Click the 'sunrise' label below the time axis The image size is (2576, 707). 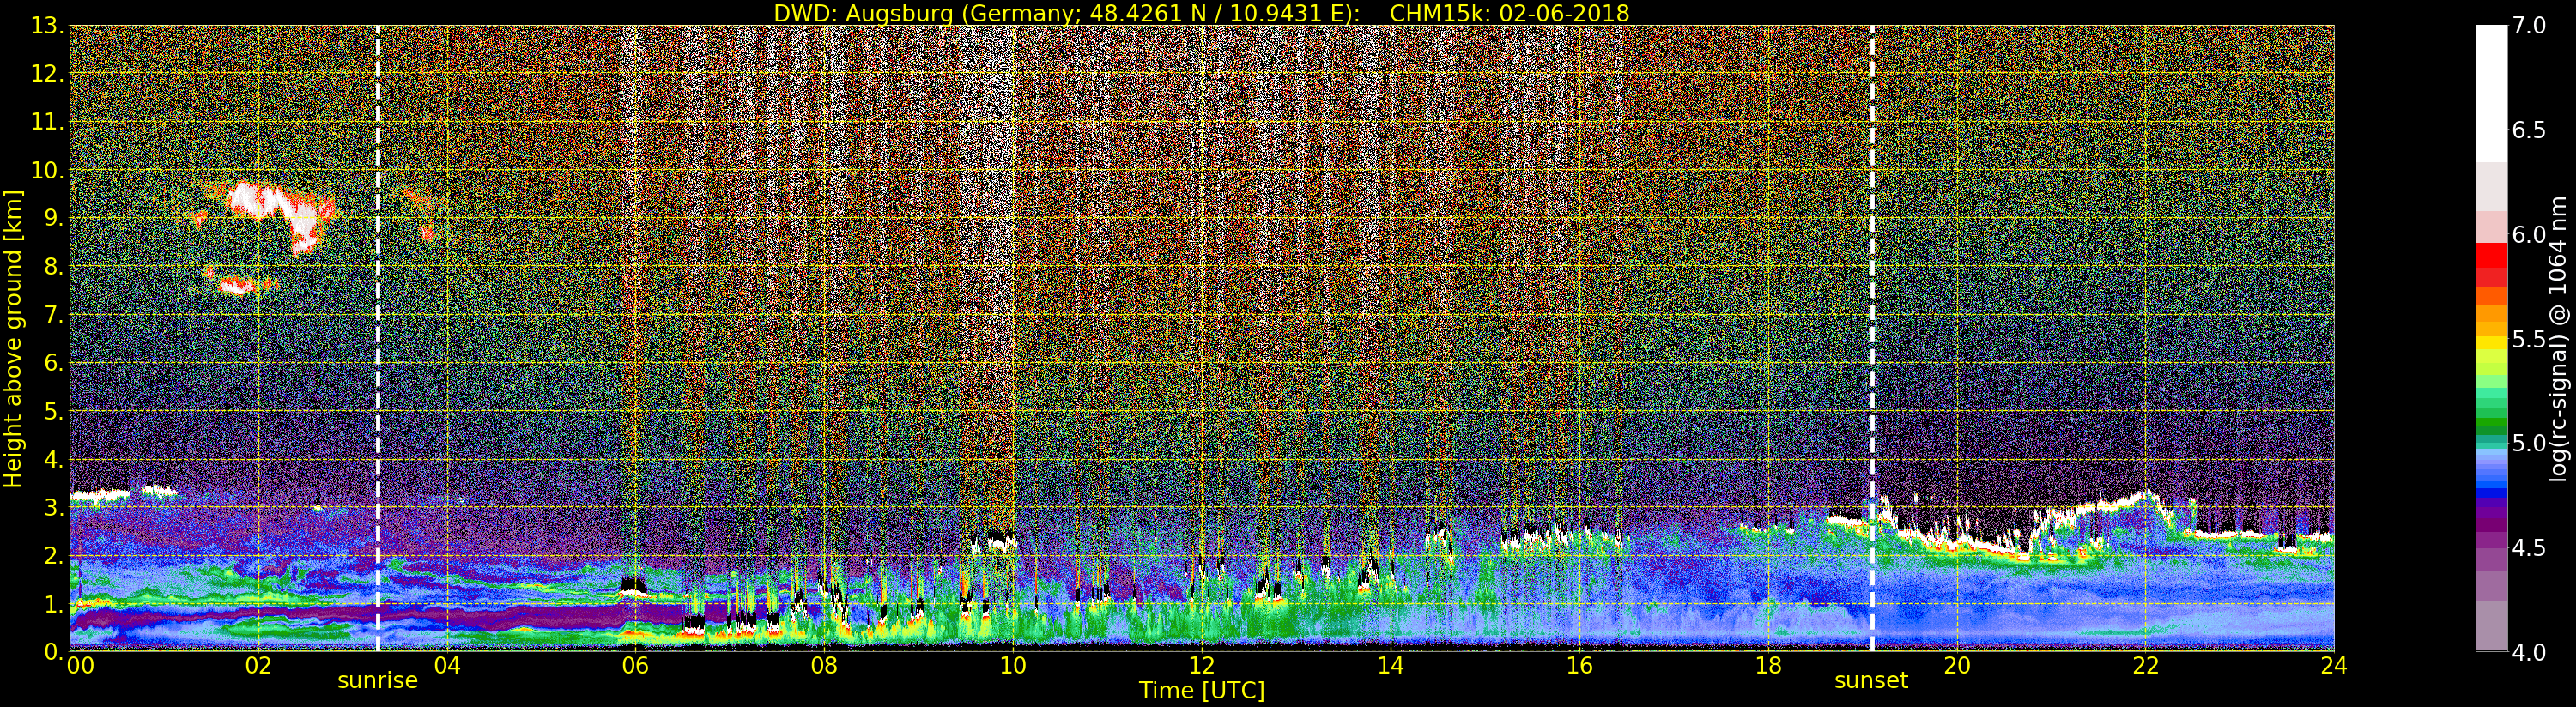pyautogui.click(x=377, y=681)
